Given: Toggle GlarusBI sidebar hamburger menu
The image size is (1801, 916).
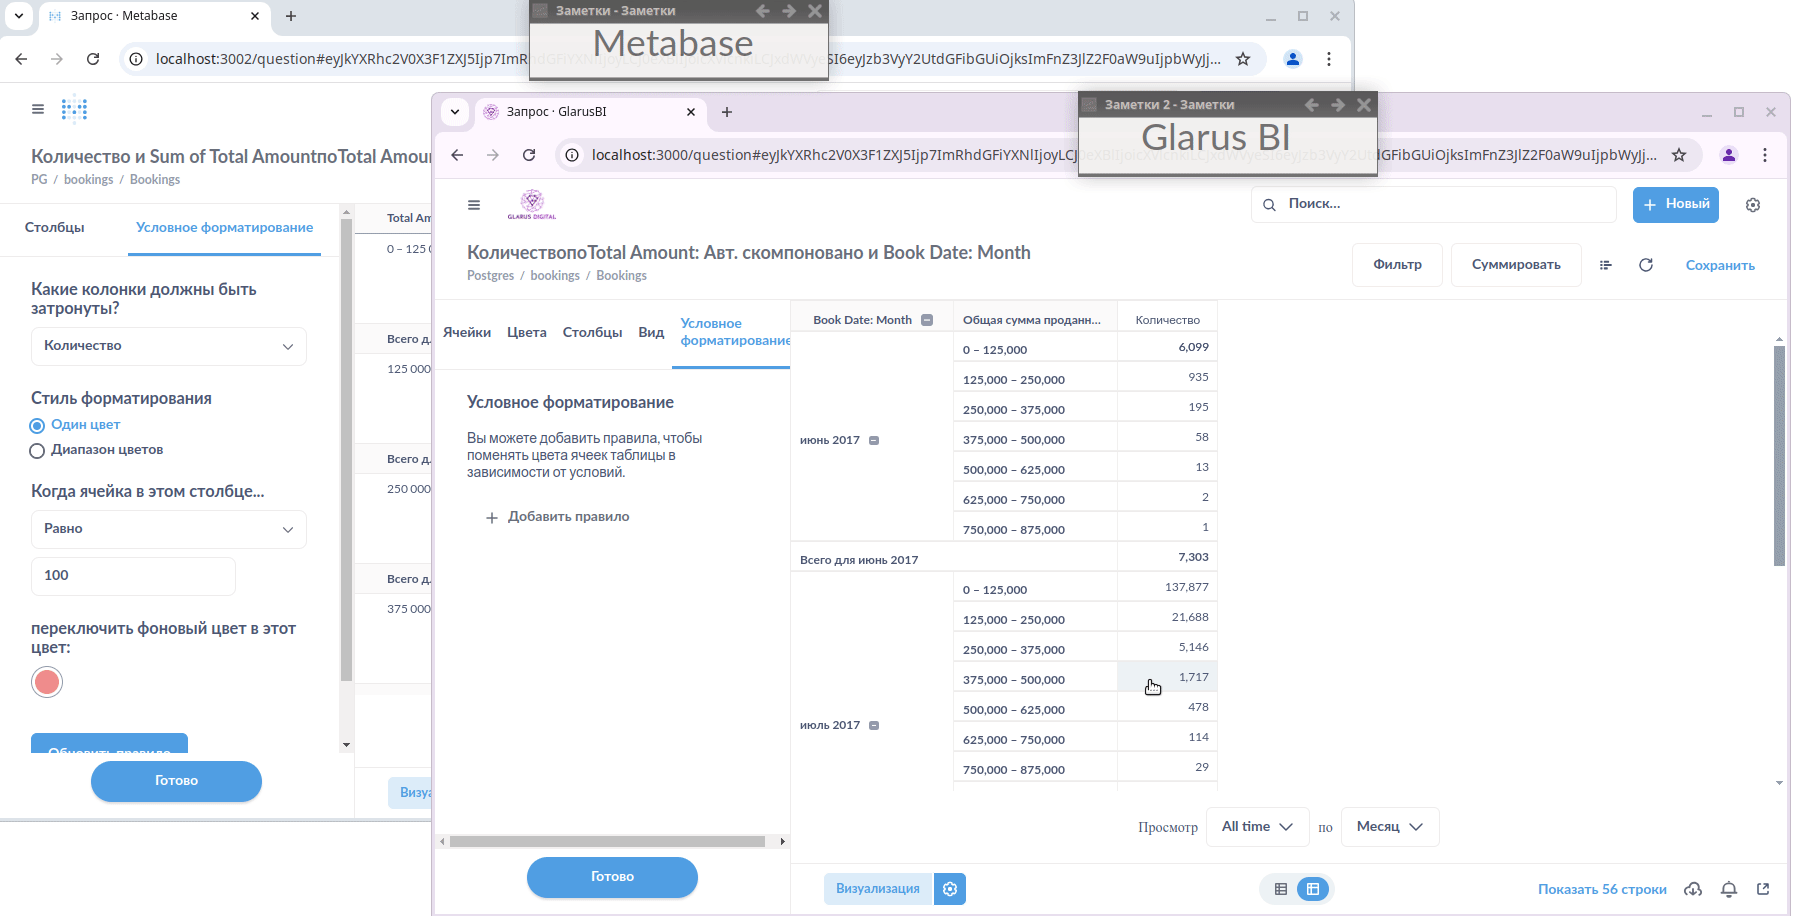Looking at the screenshot, I should [x=474, y=205].
